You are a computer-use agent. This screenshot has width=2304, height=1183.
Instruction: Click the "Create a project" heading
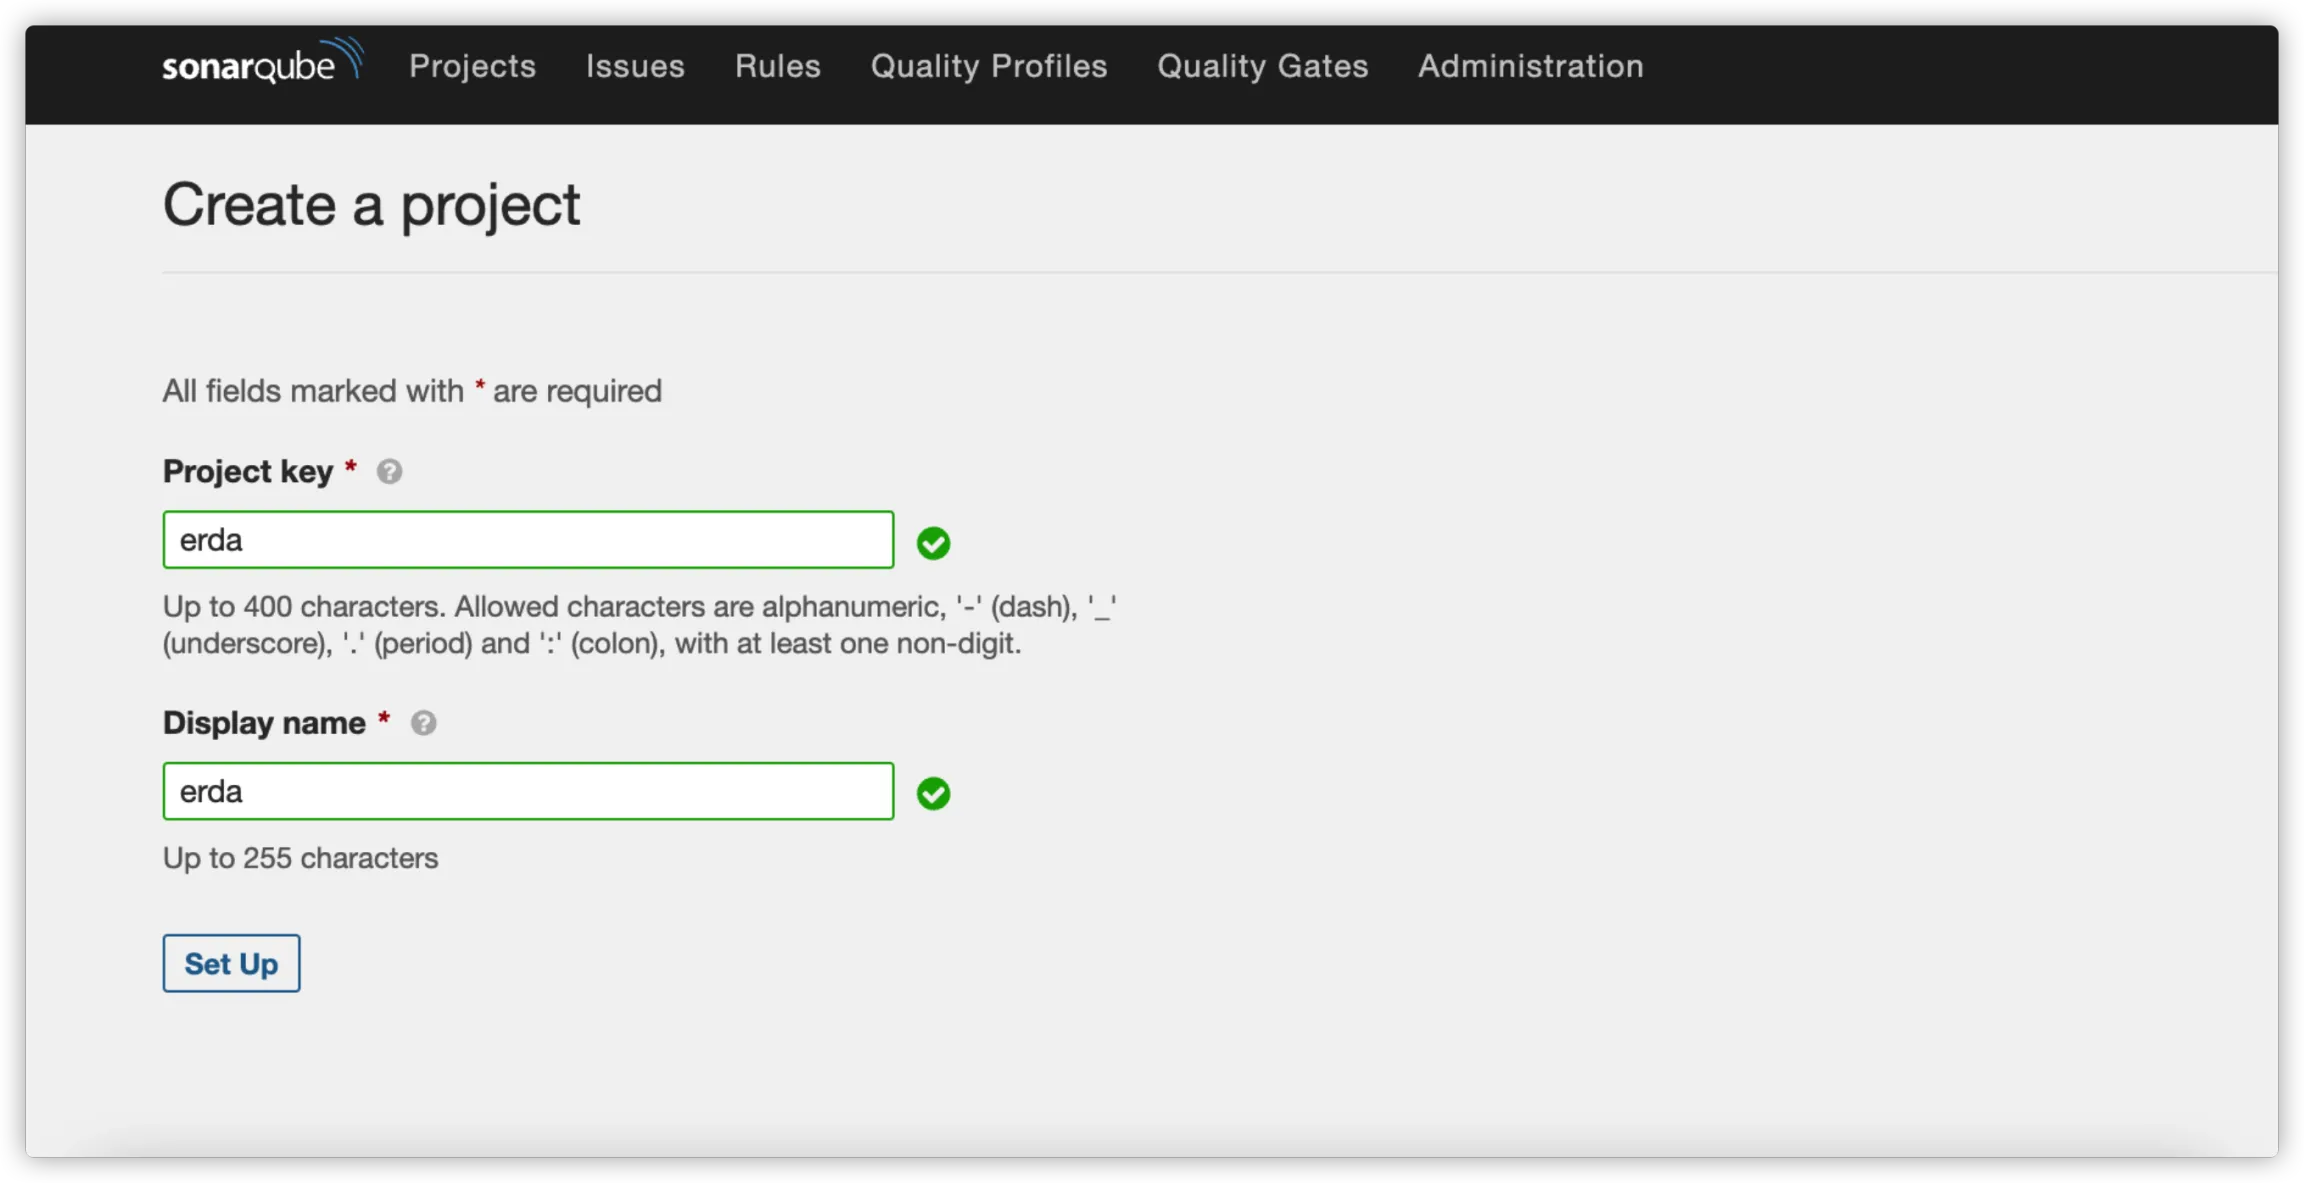coord(371,205)
